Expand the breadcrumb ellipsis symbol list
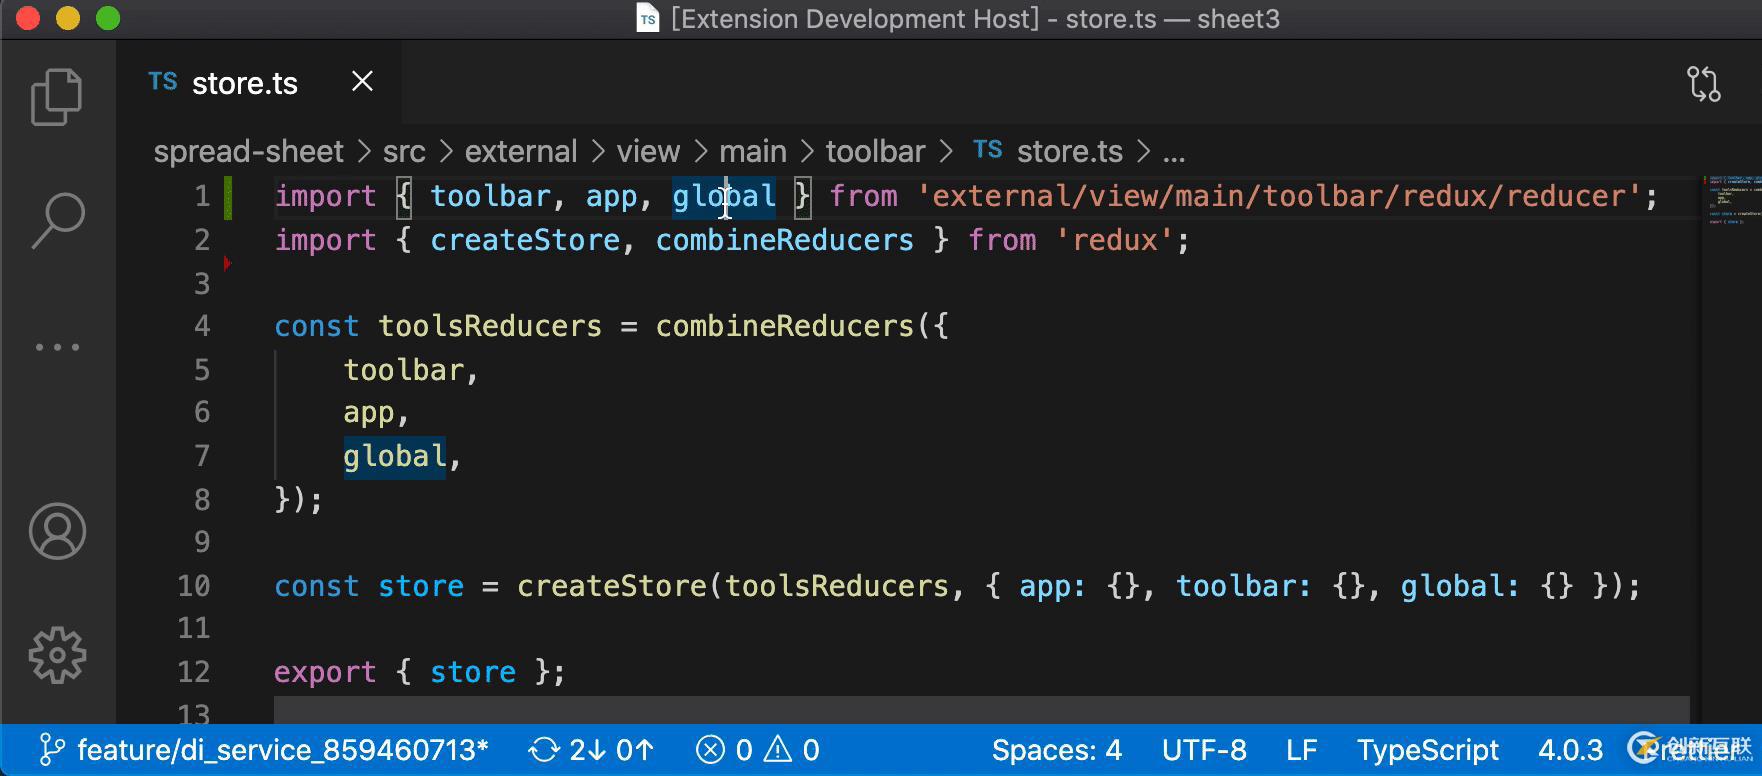The width and height of the screenshot is (1762, 776). 1174,152
